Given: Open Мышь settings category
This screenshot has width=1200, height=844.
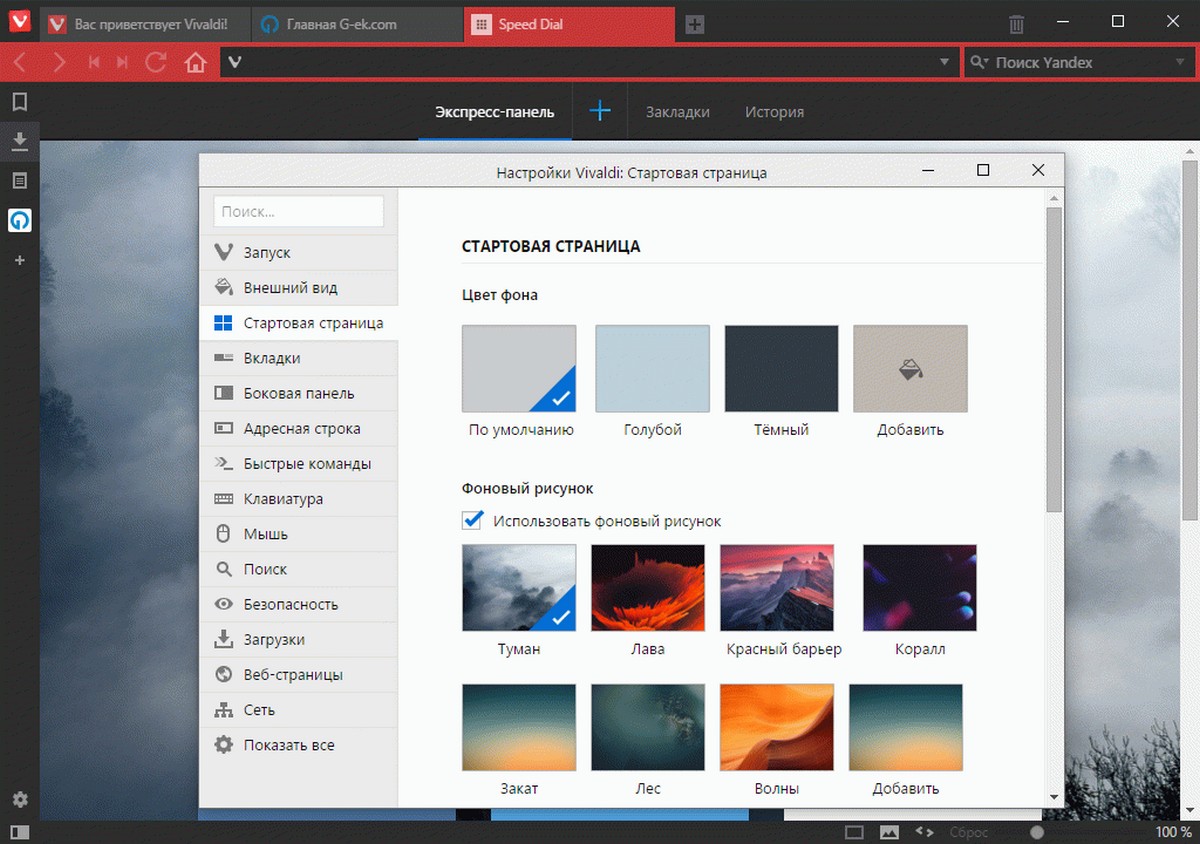Looking at the screenshot, I should tap(299, 534).
